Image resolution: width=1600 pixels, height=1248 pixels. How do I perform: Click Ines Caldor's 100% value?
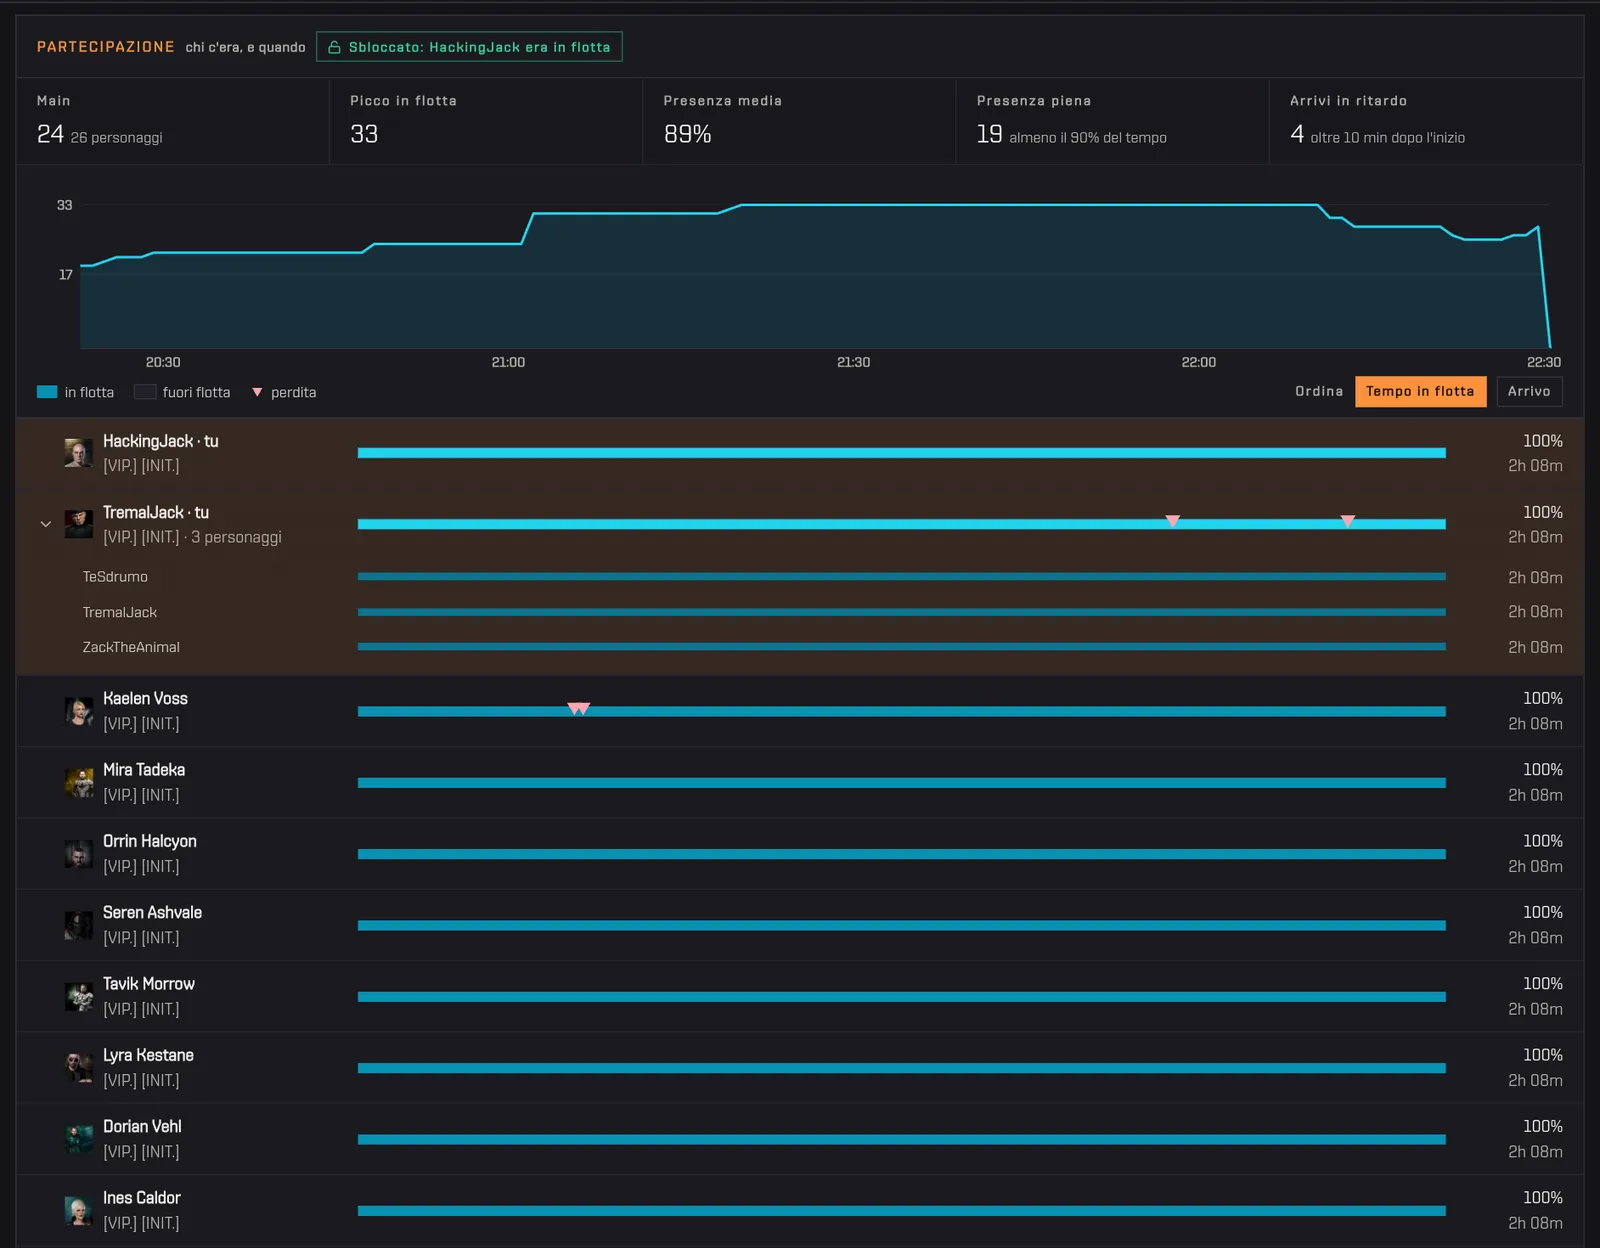pos(1542,1198)
